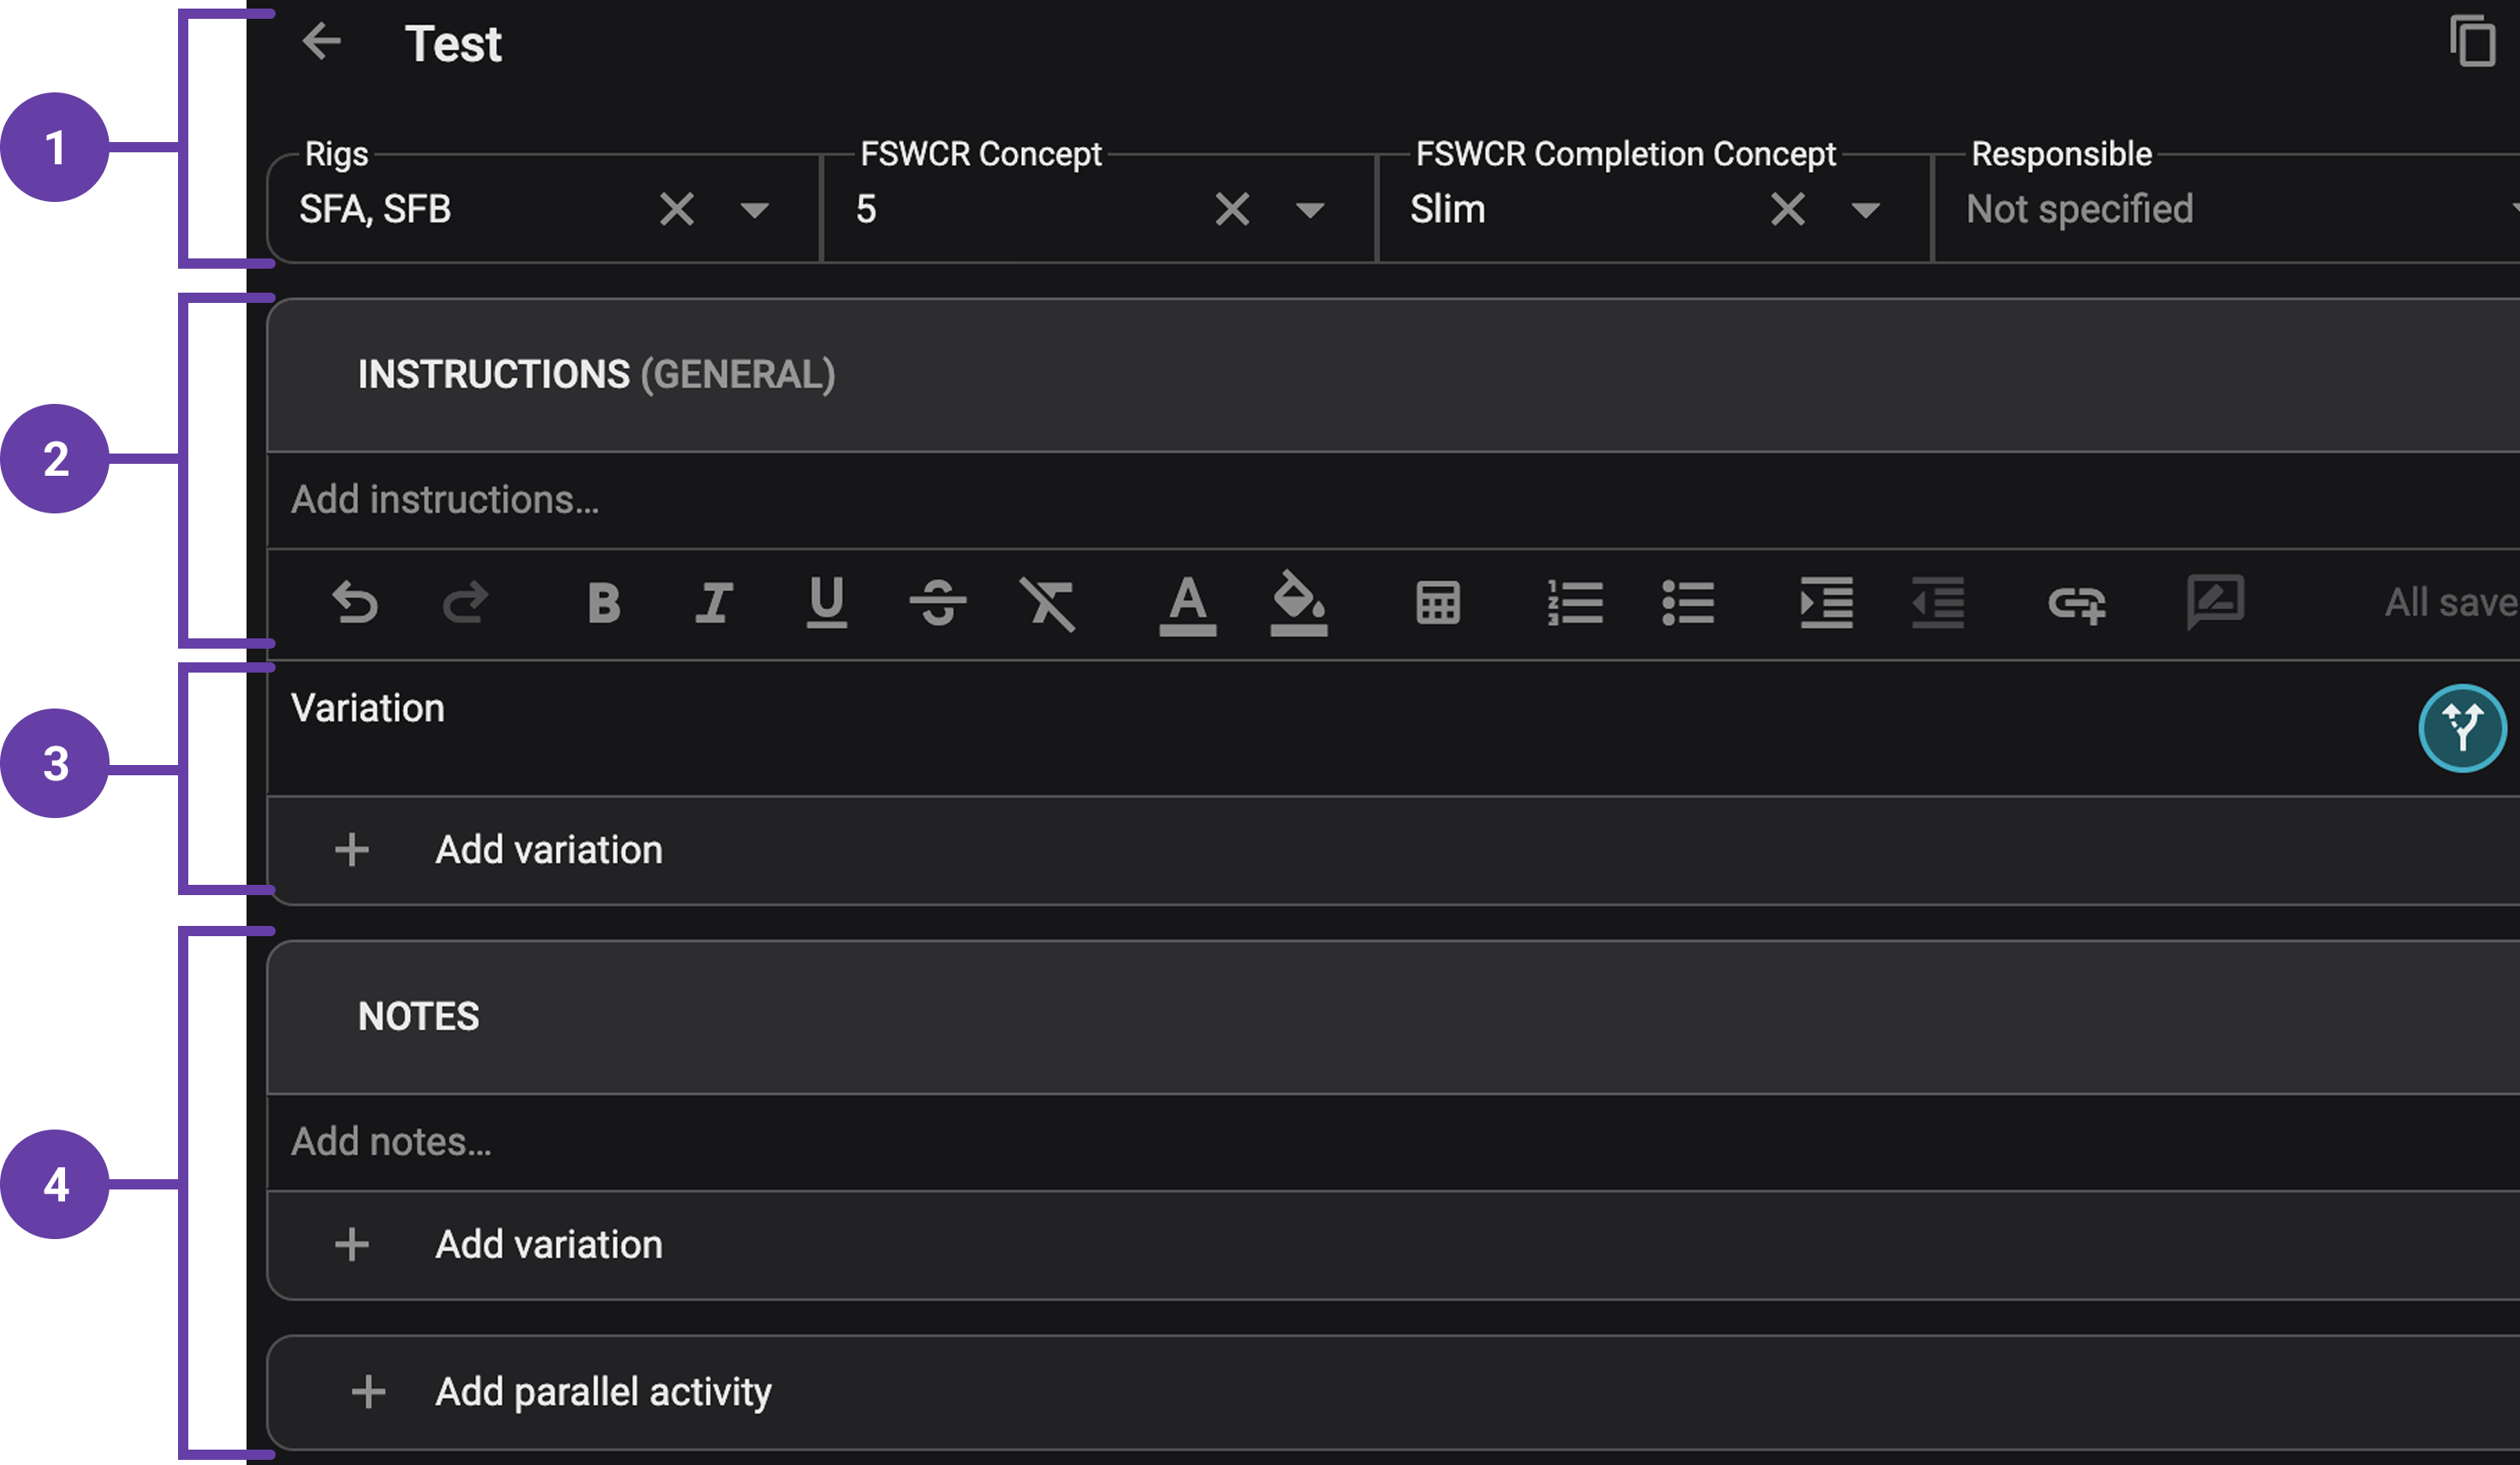Insert a link using the link icon
This screenshot has width=2520, height=1465.
tap(2077, 603)
